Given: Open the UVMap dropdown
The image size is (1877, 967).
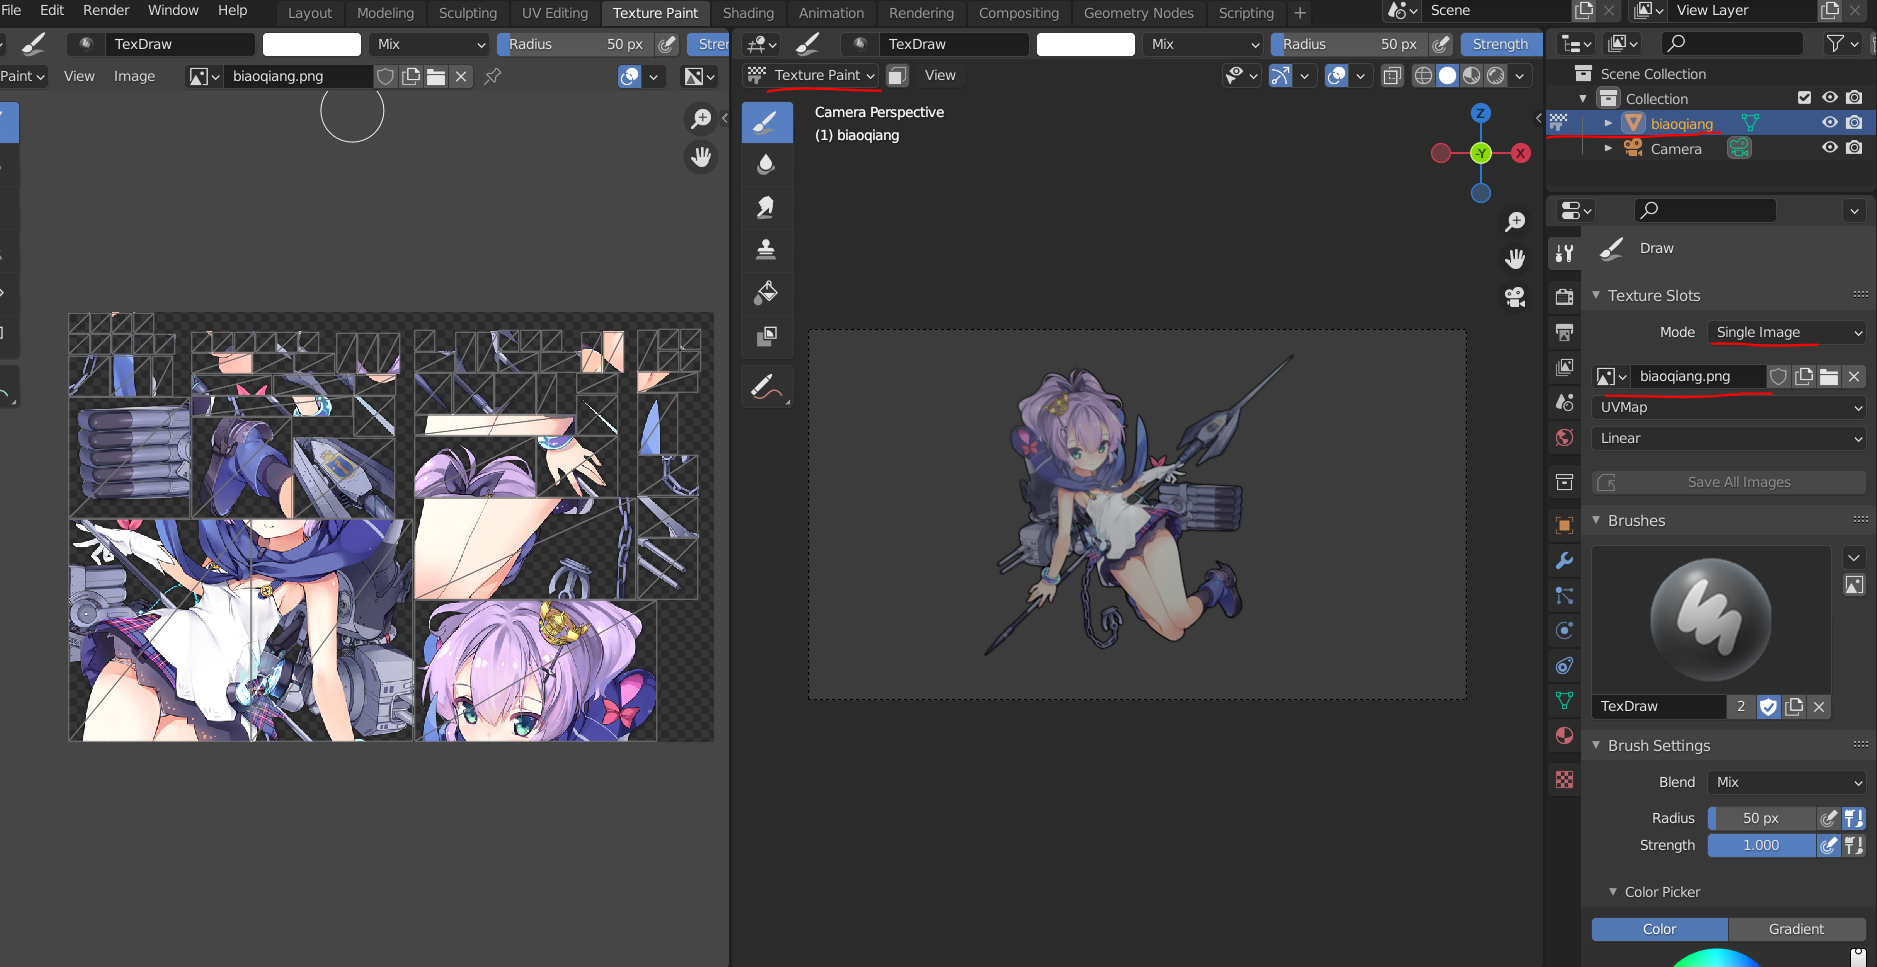Looking at the screenshot, I should (x=1728, y=408).
